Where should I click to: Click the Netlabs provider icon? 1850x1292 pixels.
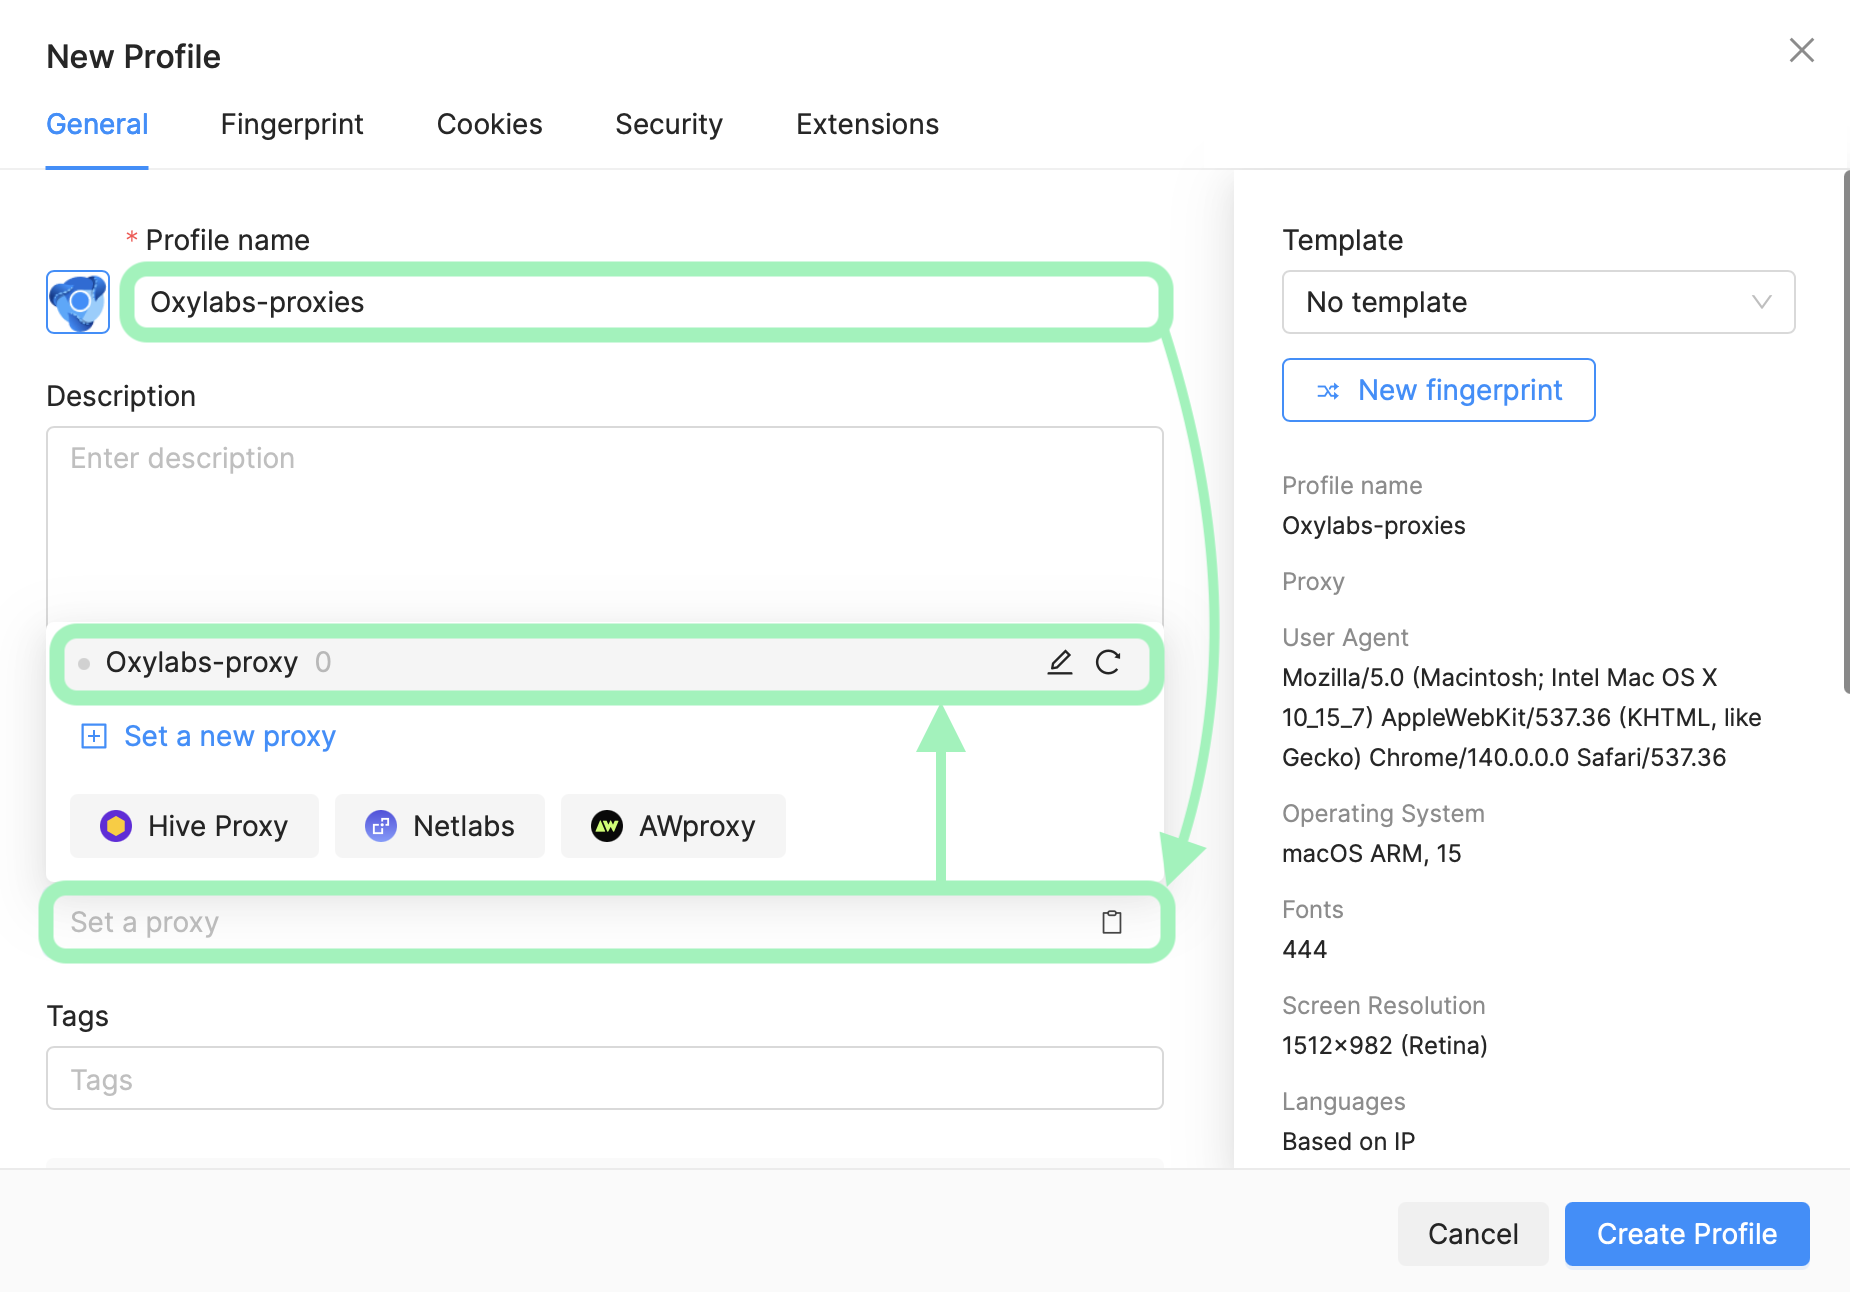tap(381, 826)
